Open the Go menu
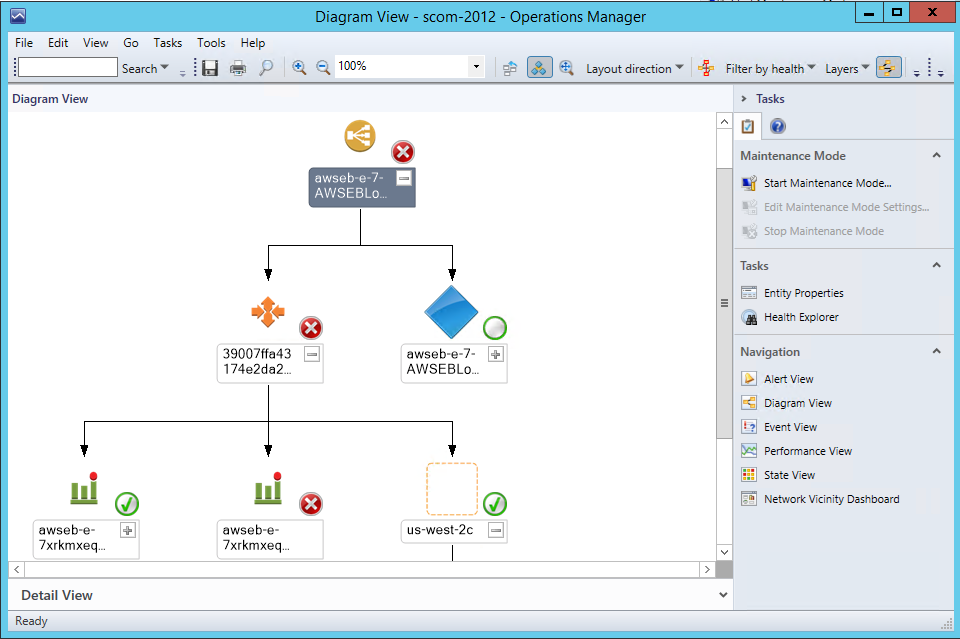960x639 pixels. pyautogui.click(x=131, y=43)
